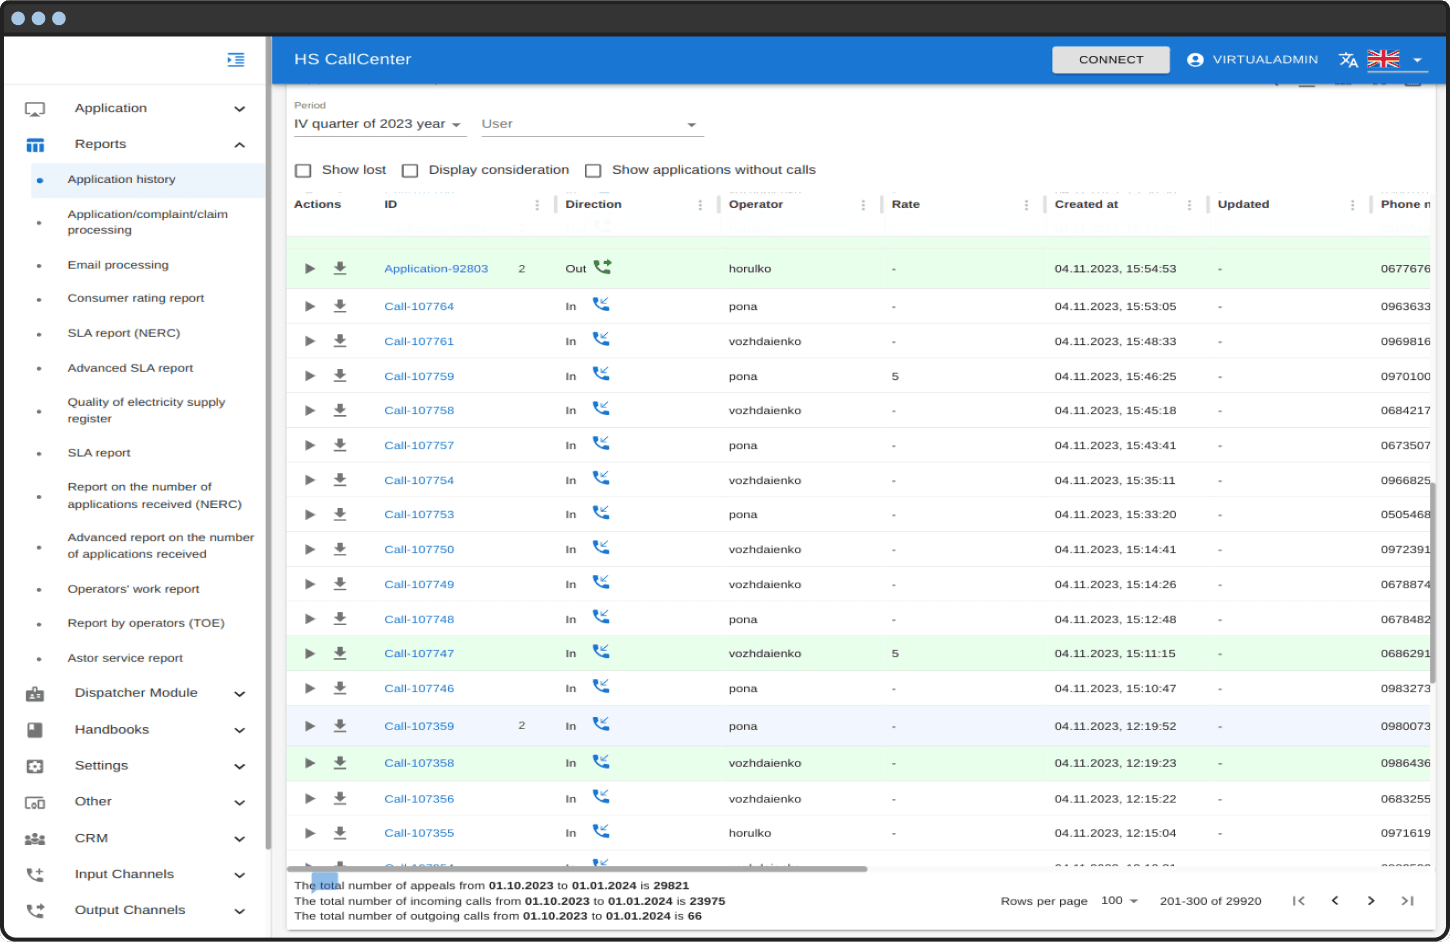Click the language translate icon
This screenshot has height=942, width=1450.
coord(1348,60)
